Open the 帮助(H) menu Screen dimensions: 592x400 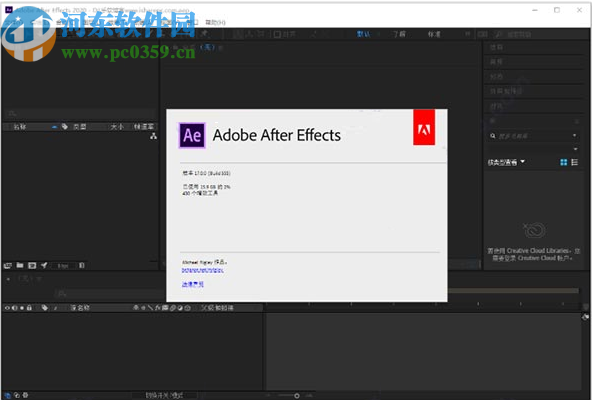click(x=215, y=23)
